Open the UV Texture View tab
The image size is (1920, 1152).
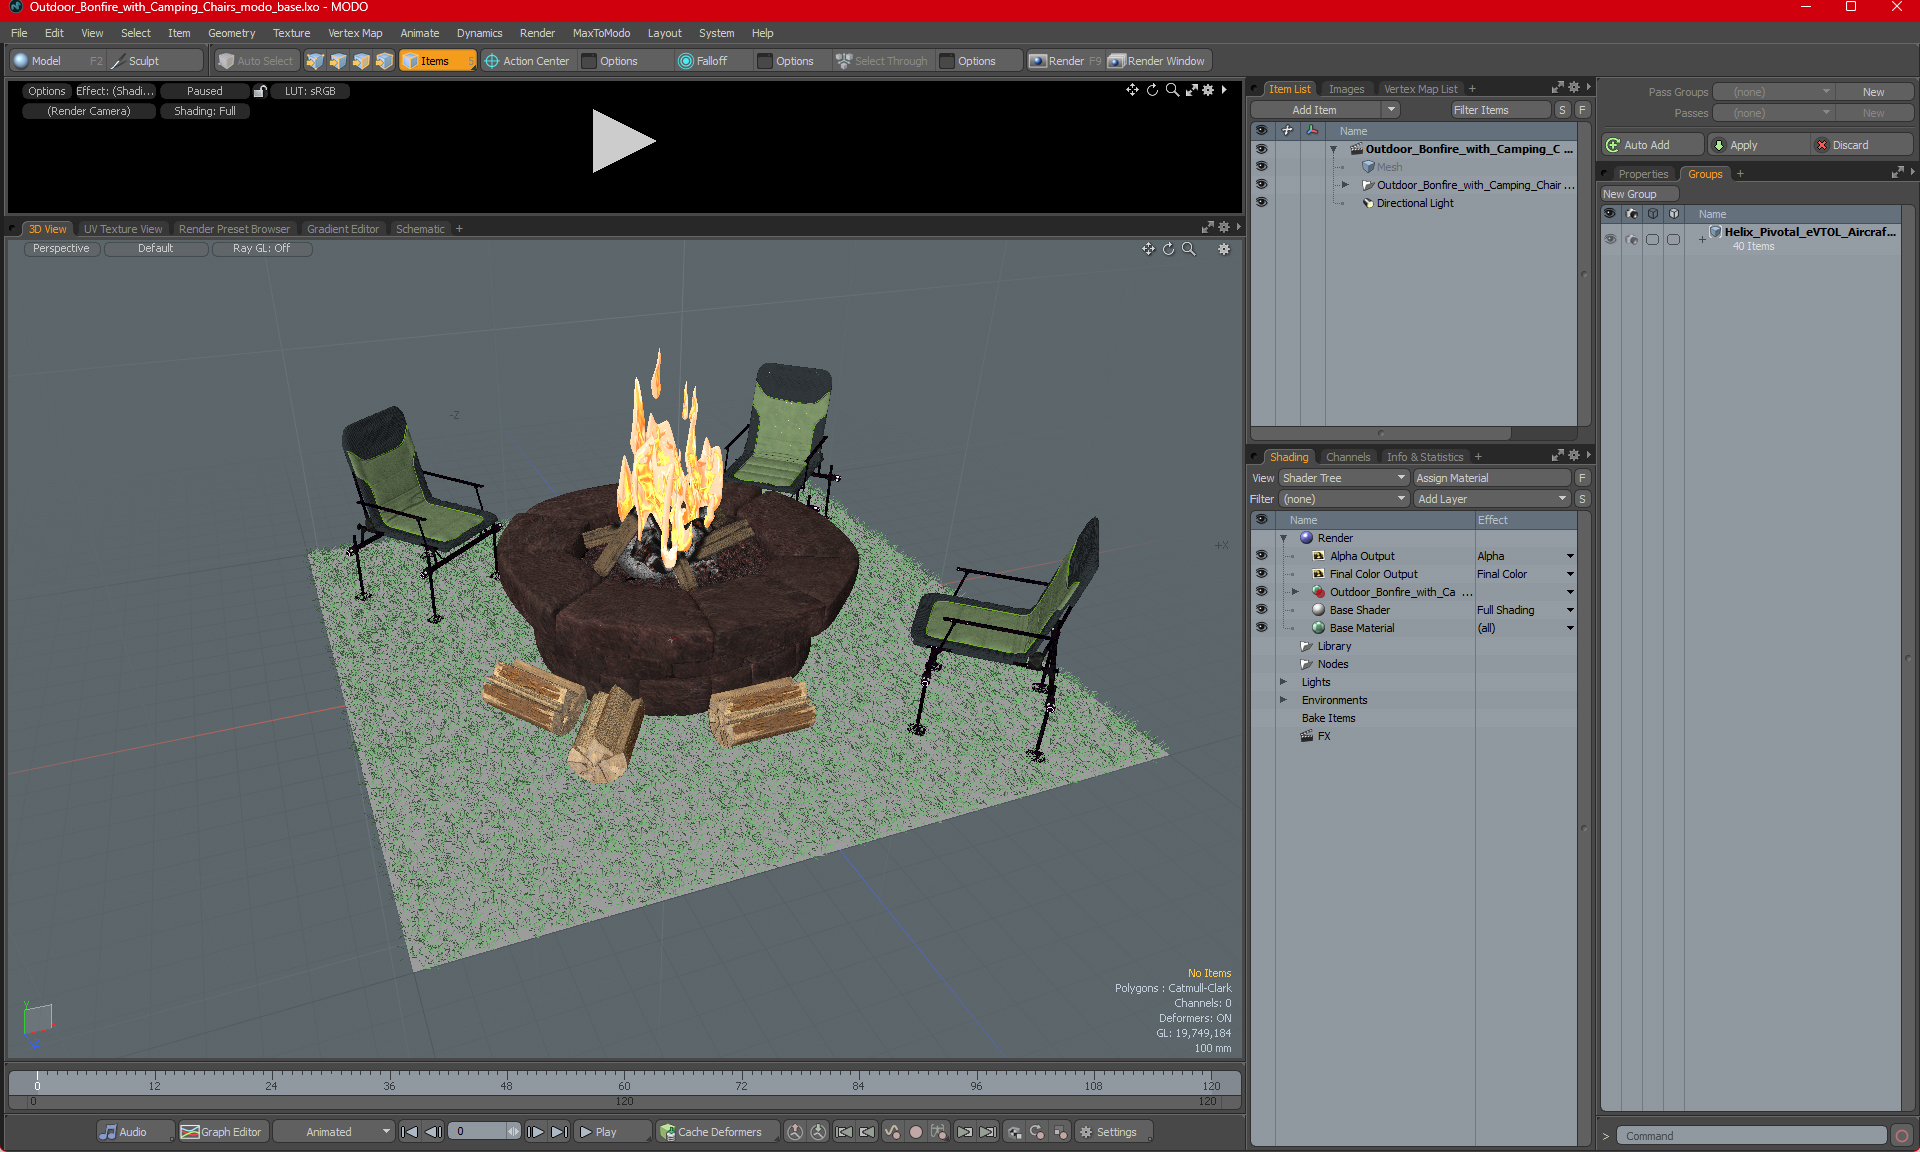(x=121, y=228)
